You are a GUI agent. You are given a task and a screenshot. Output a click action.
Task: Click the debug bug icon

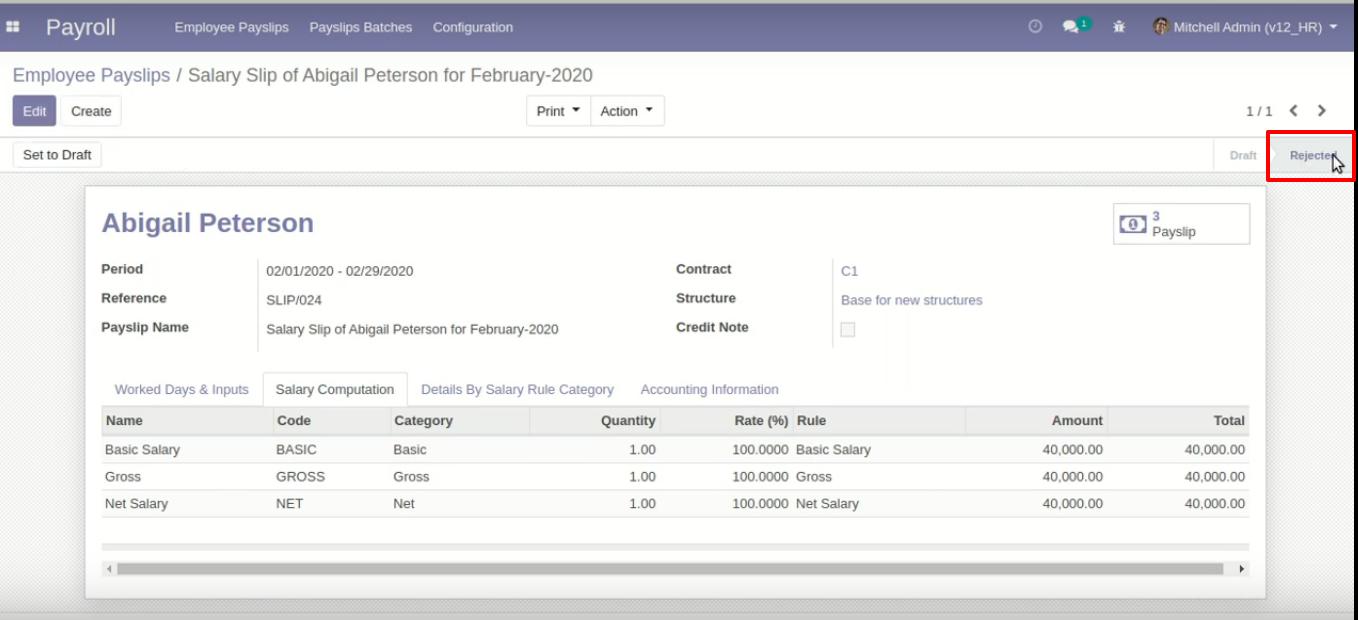(1119, 27)
